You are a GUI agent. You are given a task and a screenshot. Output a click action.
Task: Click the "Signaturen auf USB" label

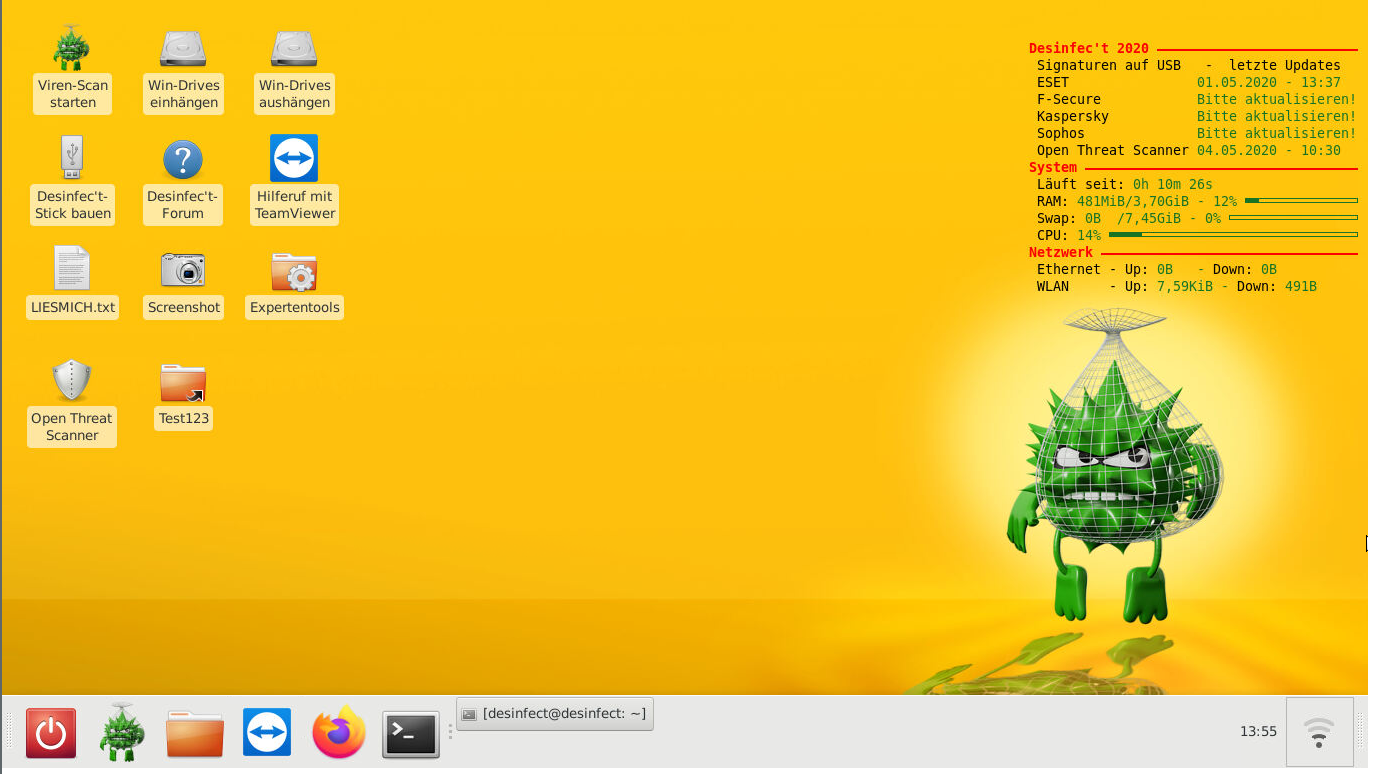click(1109, 65)
